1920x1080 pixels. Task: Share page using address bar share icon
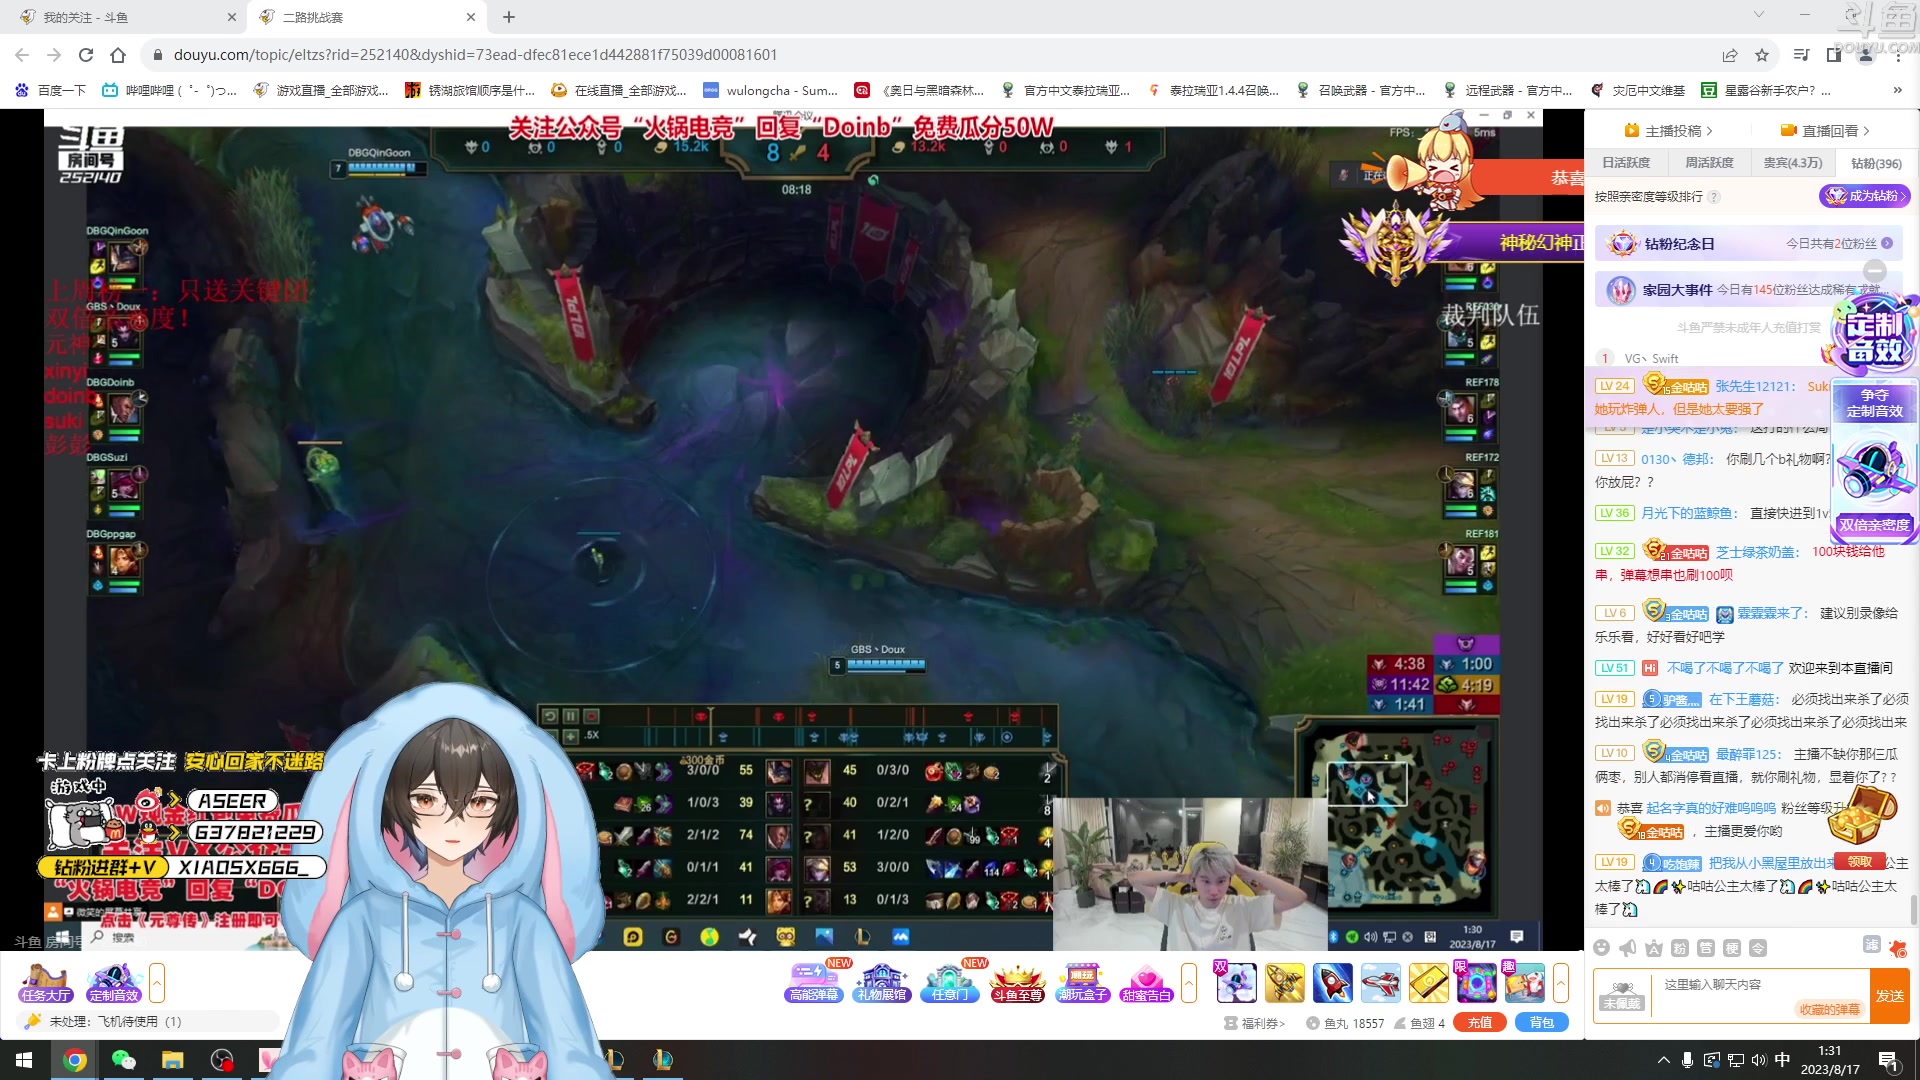pyautogui.click(x=1730, y=55)
